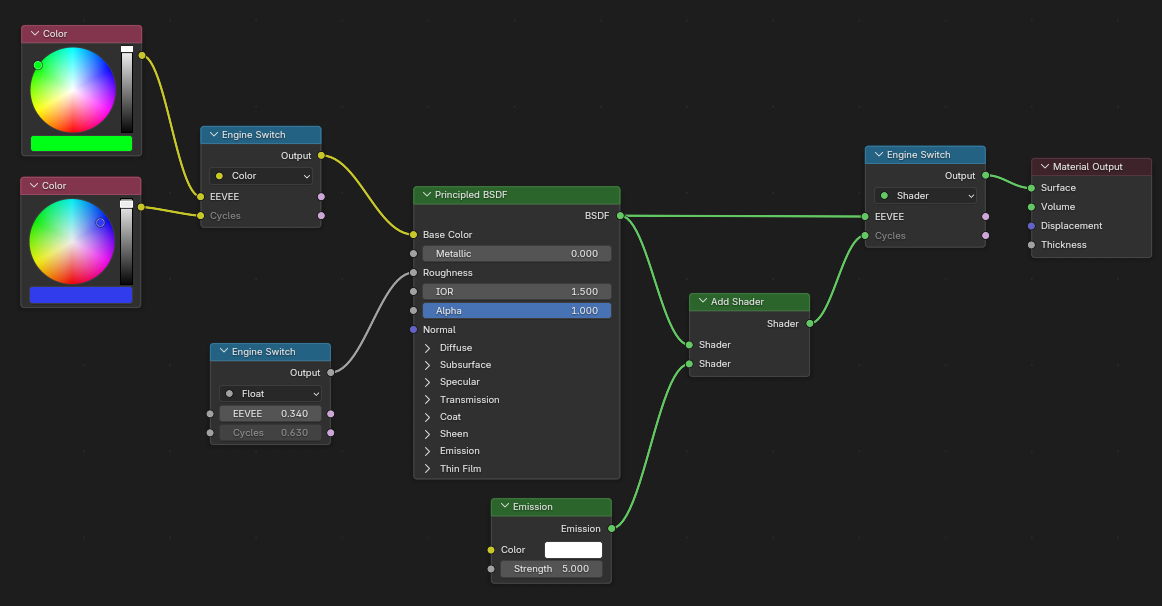Click the color wheel above the green swatch
Screen dimensions: 1162x606
[x=73, y=90]
